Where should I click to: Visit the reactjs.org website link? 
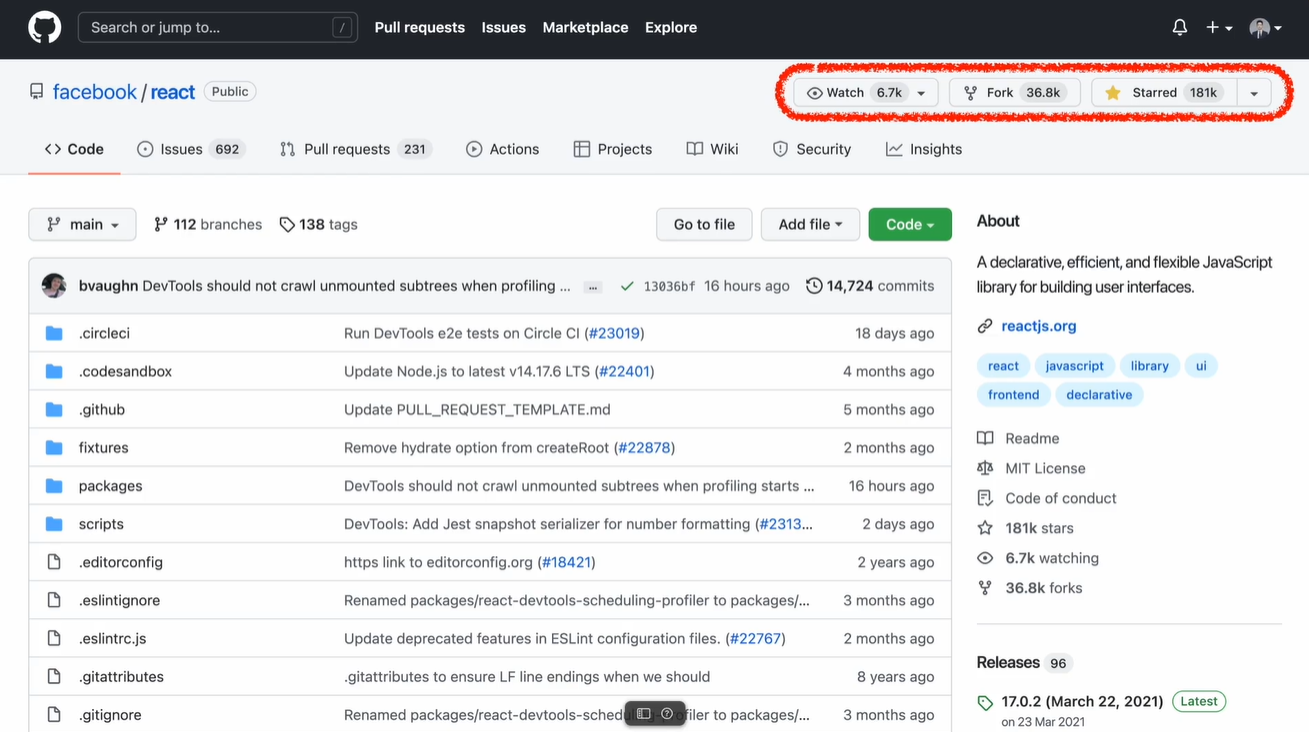click(x=1039, y=326)
